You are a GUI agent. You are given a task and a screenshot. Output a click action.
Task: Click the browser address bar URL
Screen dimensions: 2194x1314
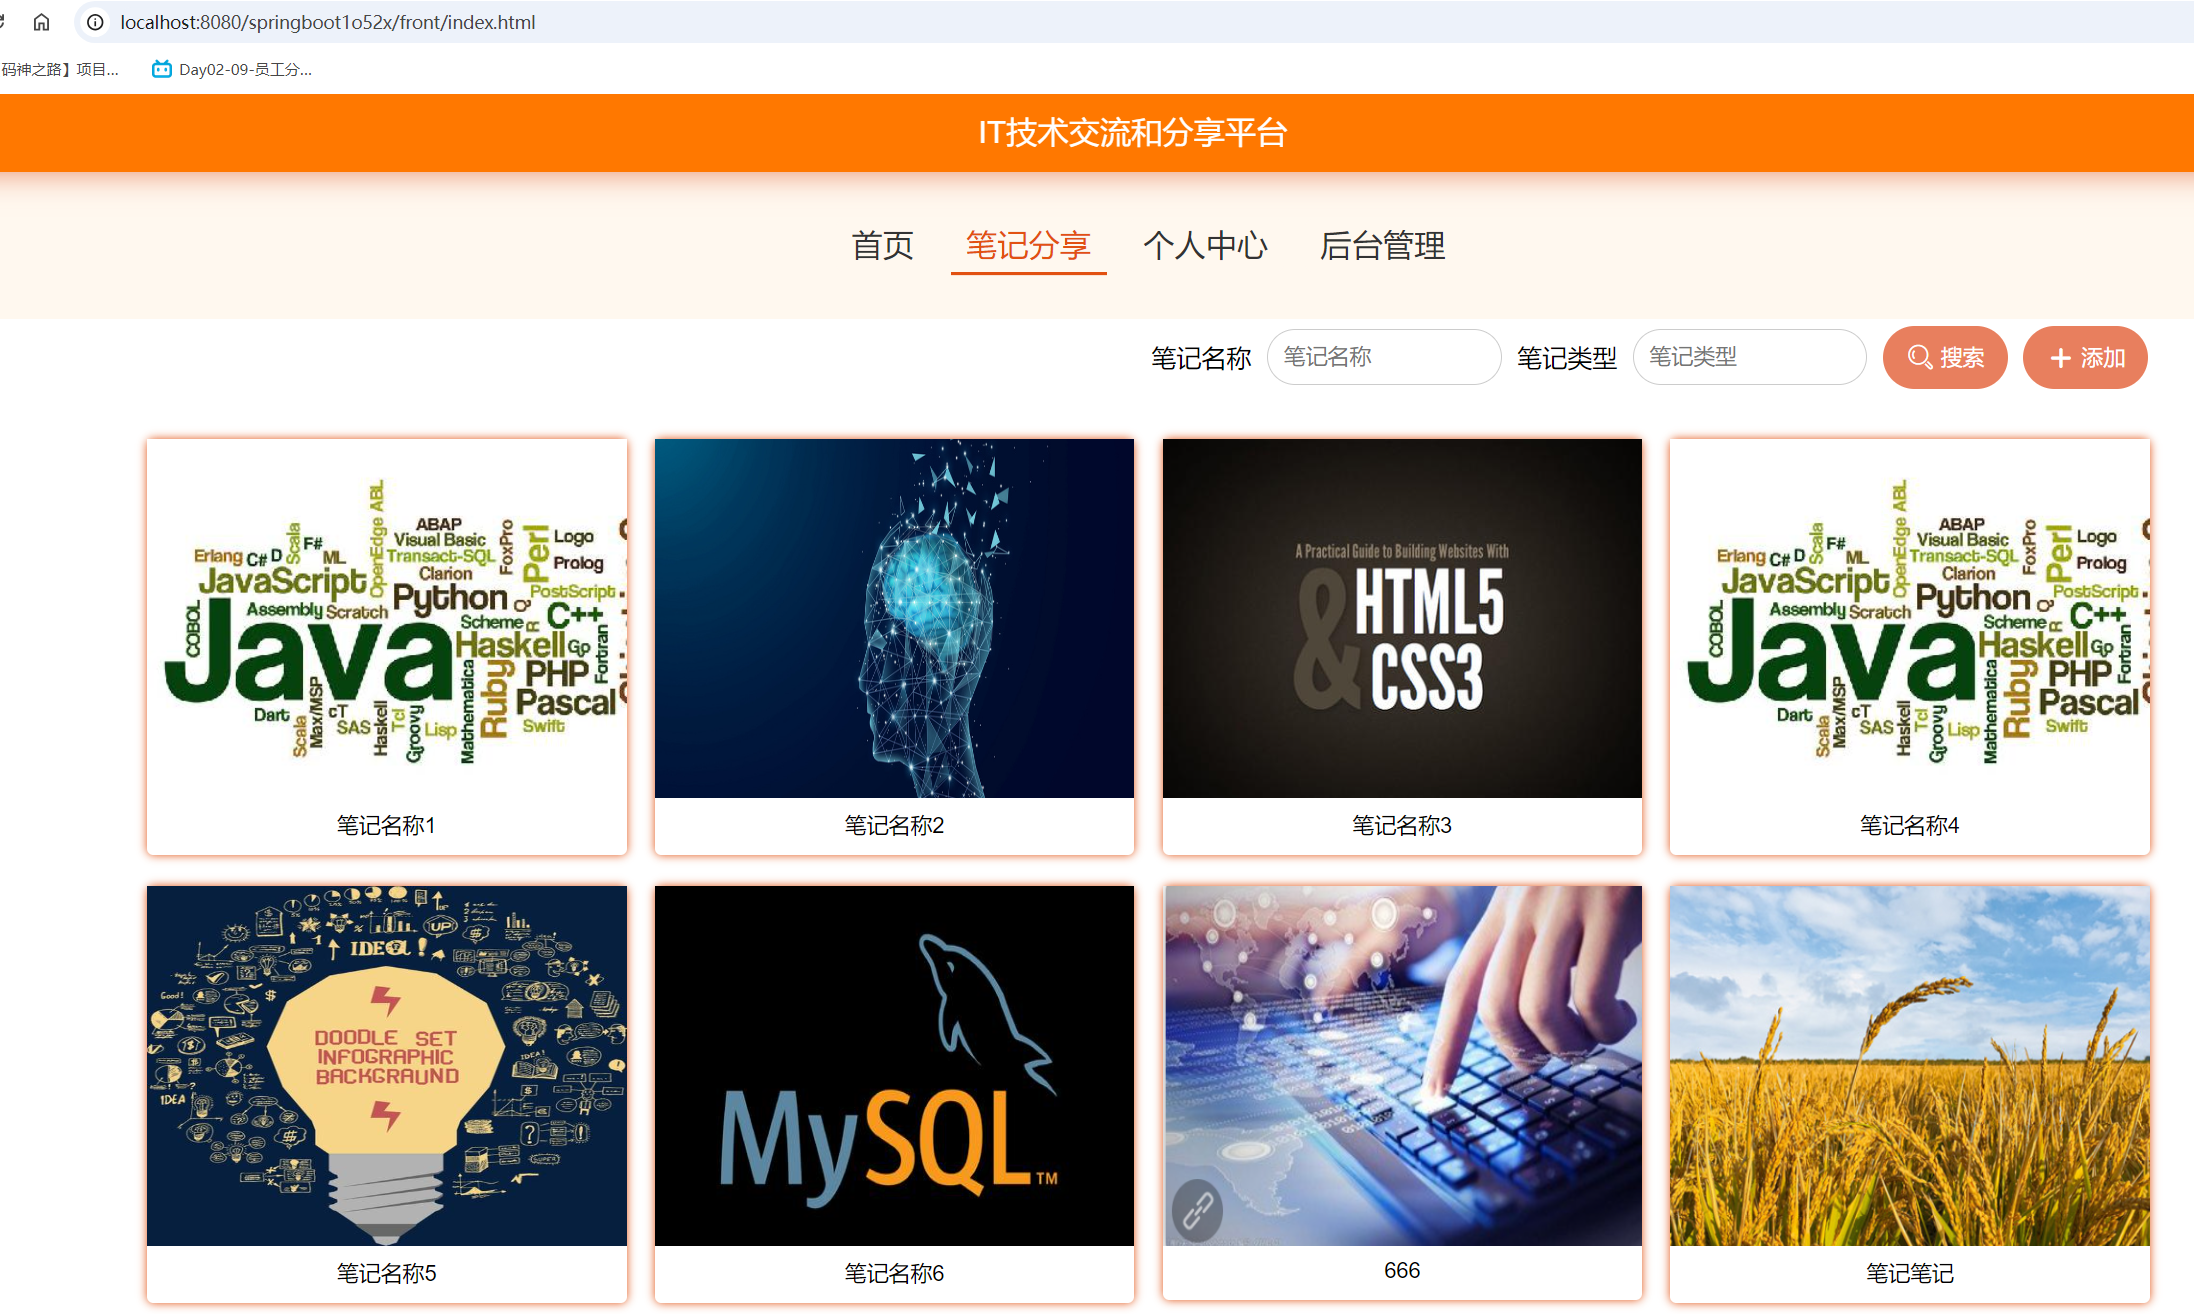pyautogui.click(x=328, y=22)
